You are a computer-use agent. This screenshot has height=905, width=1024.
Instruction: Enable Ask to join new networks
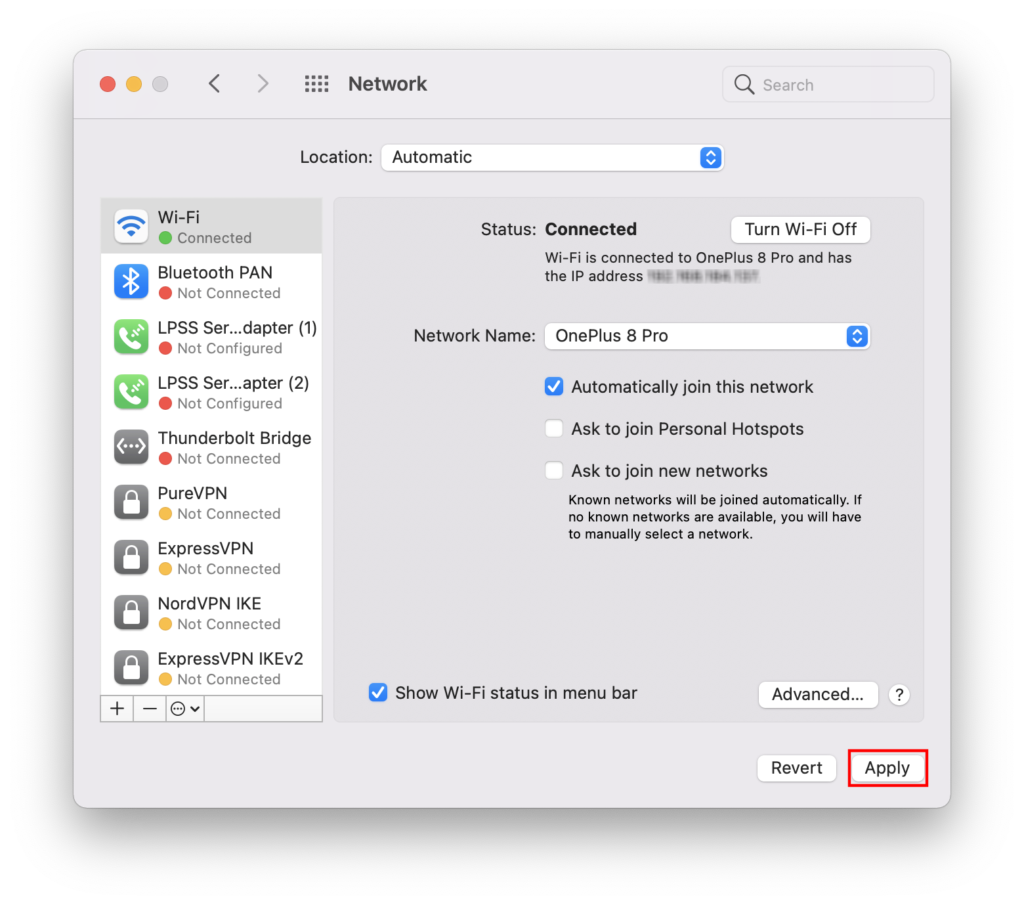click(554, 471)
